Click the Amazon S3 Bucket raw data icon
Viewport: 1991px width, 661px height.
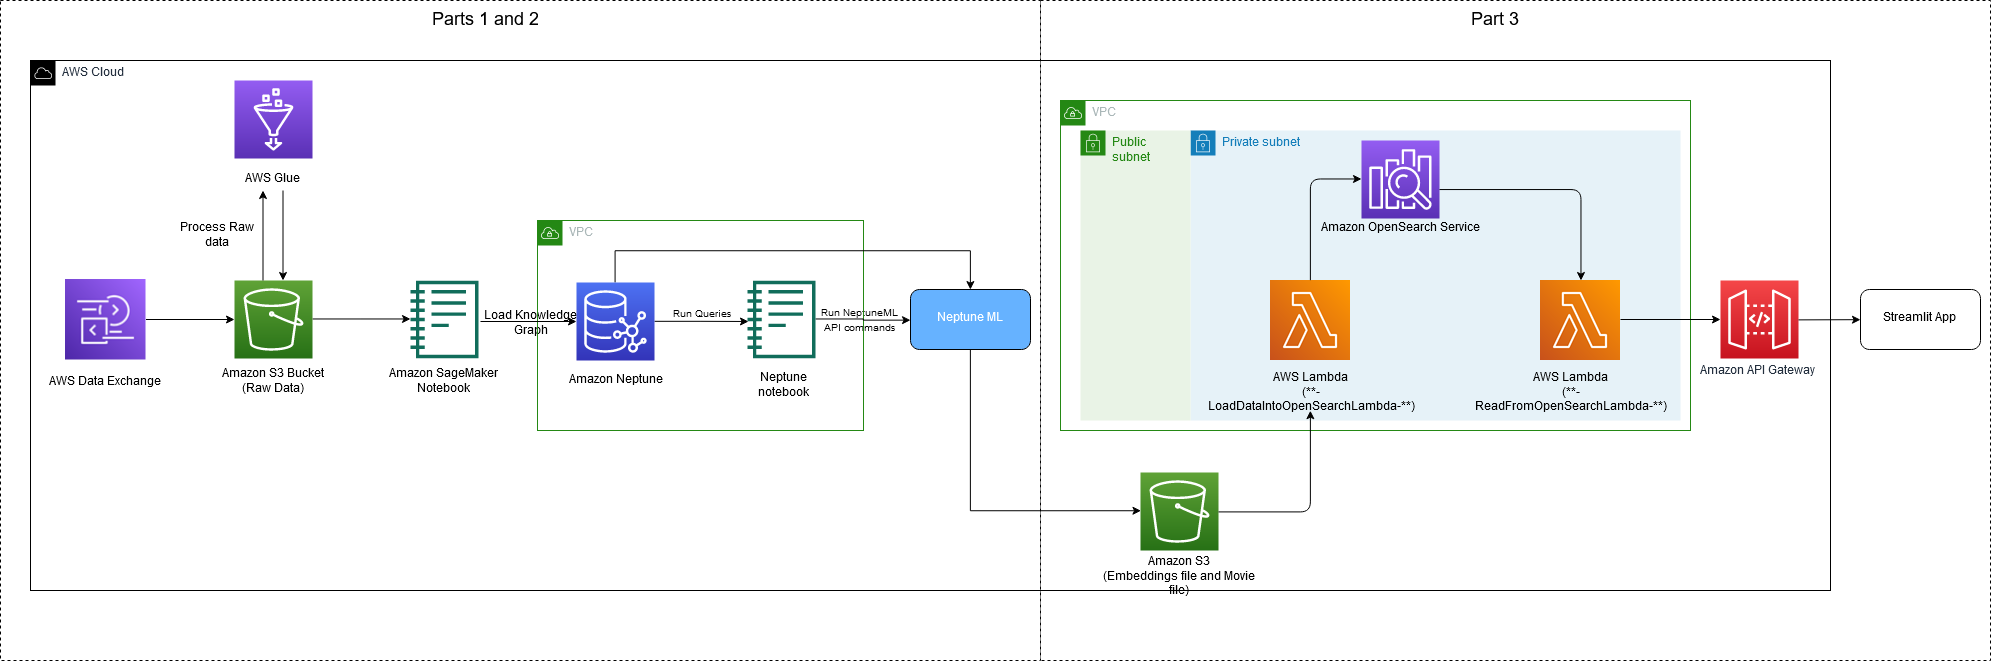(x=273, y=319)
